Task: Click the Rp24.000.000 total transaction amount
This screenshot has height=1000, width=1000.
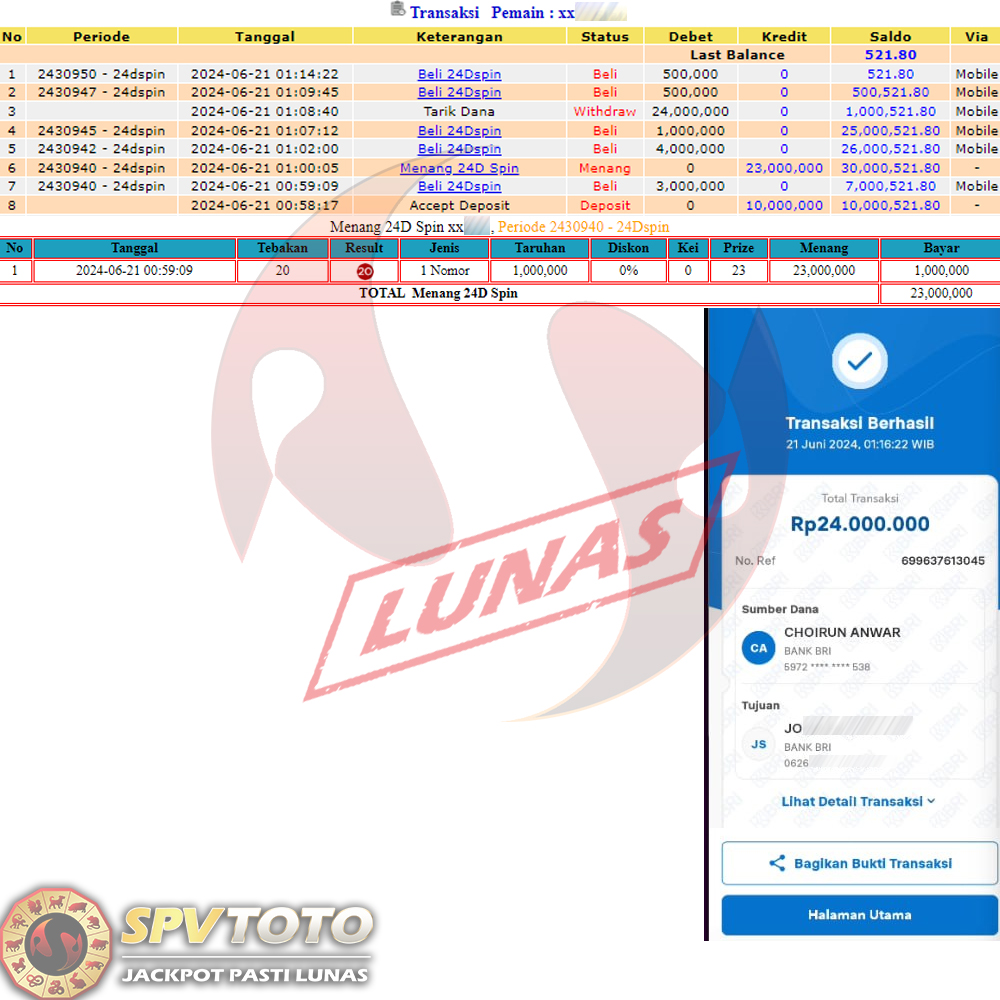Action: (859, 524)
